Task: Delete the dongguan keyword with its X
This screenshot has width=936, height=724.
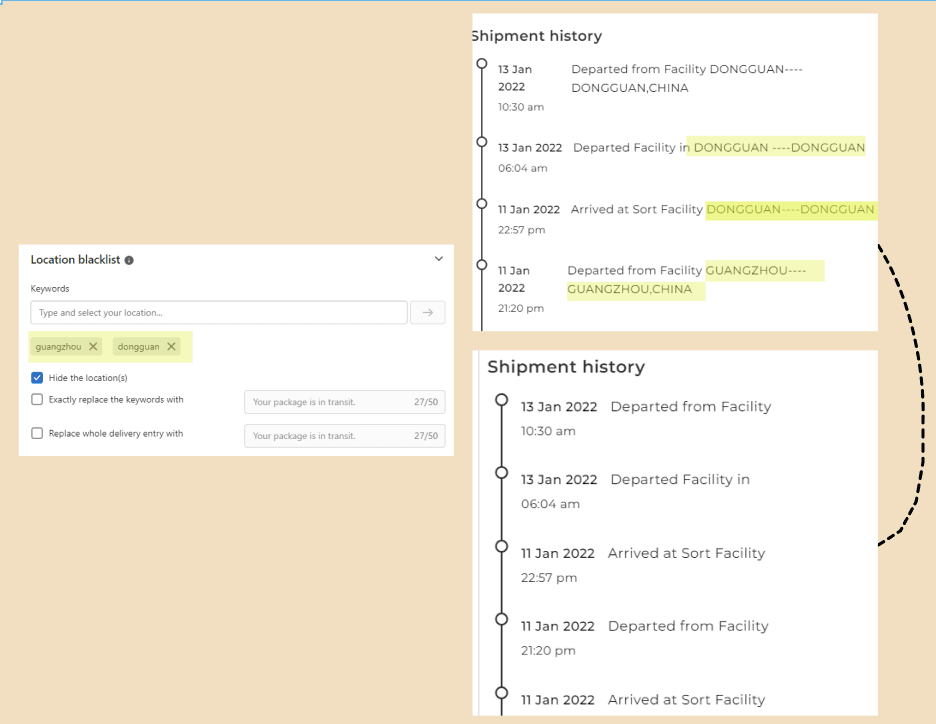Action: tap(171, 347)
